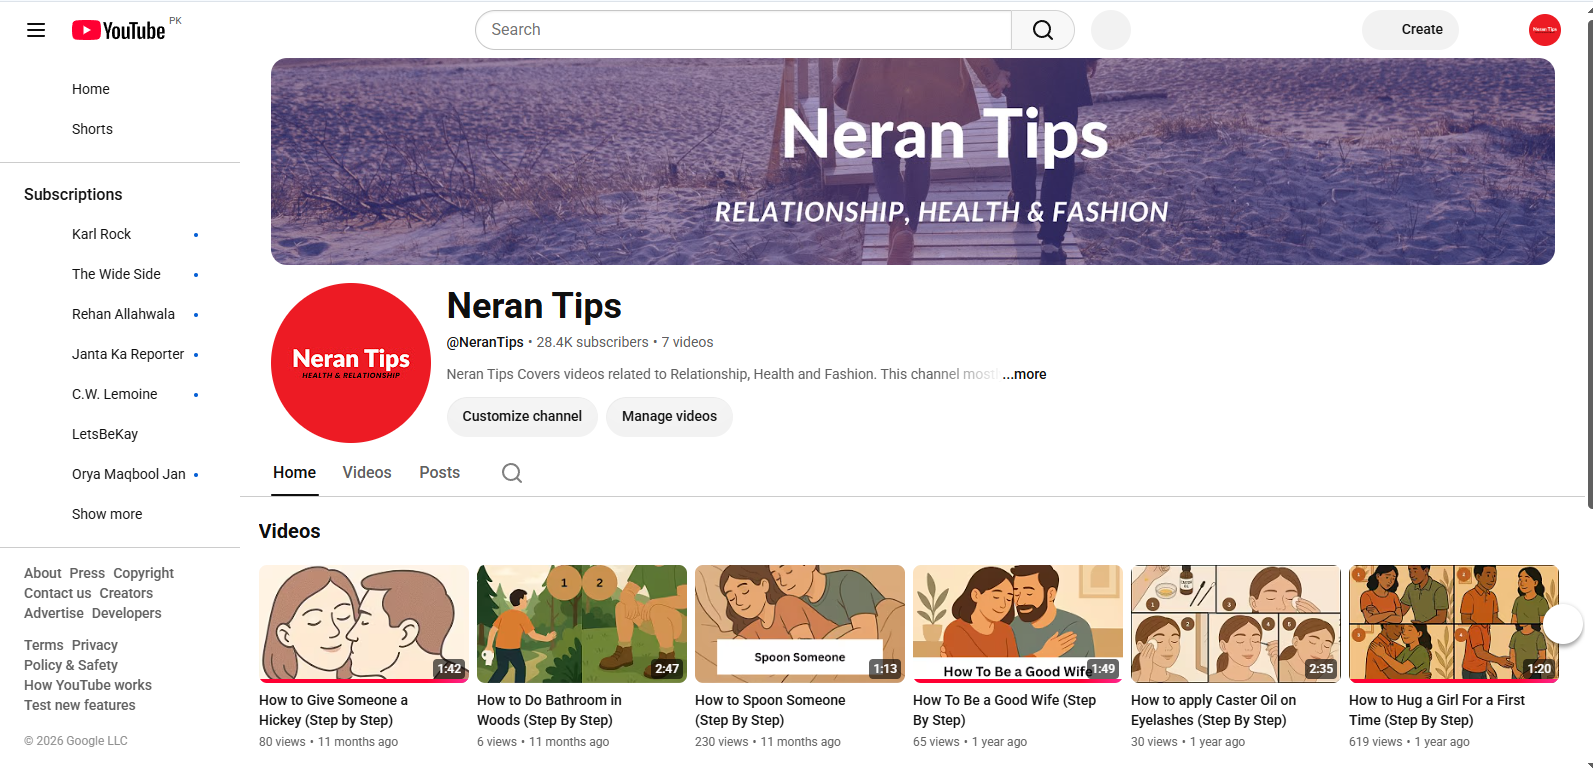Screen dimensions: 1593x772
Task: Expand channel description with ...more
Action: pyautogui.click(x=1024, y=374)
